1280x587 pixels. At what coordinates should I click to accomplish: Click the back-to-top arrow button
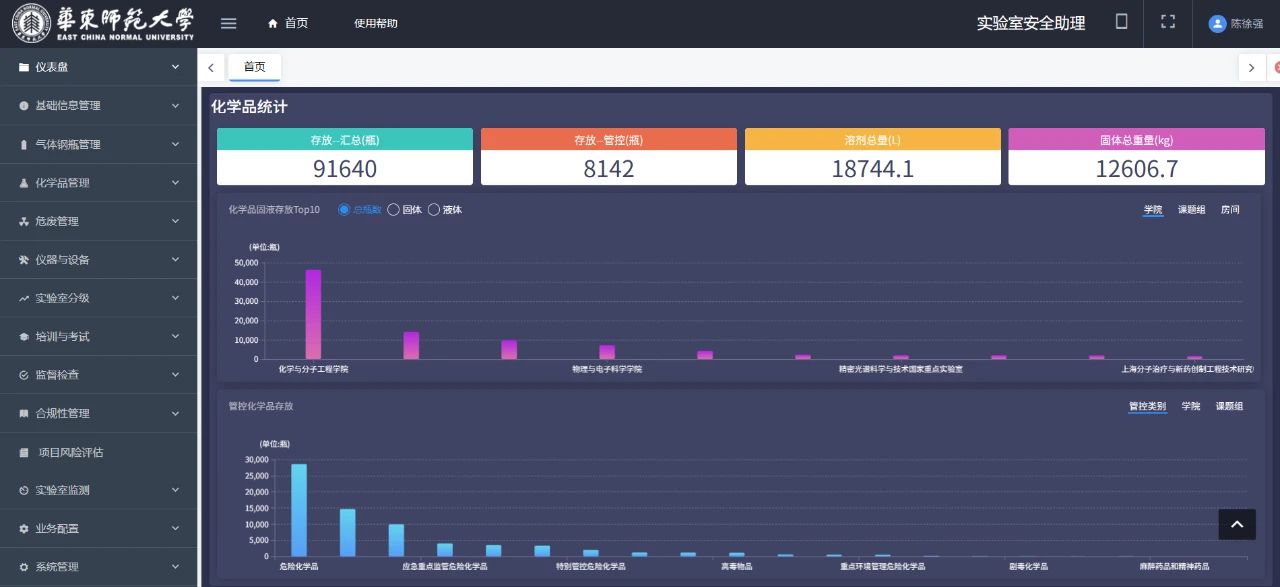tap(1236, 524)
